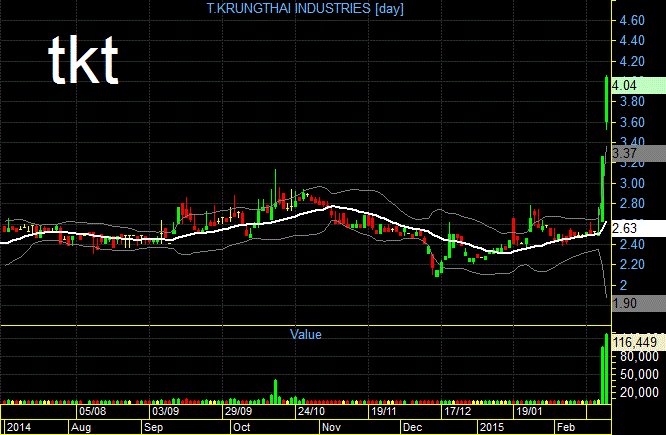This screenshot has width=666, height=435.
Task: Click the 19/11 date marker
Action: tap(384, 411)
